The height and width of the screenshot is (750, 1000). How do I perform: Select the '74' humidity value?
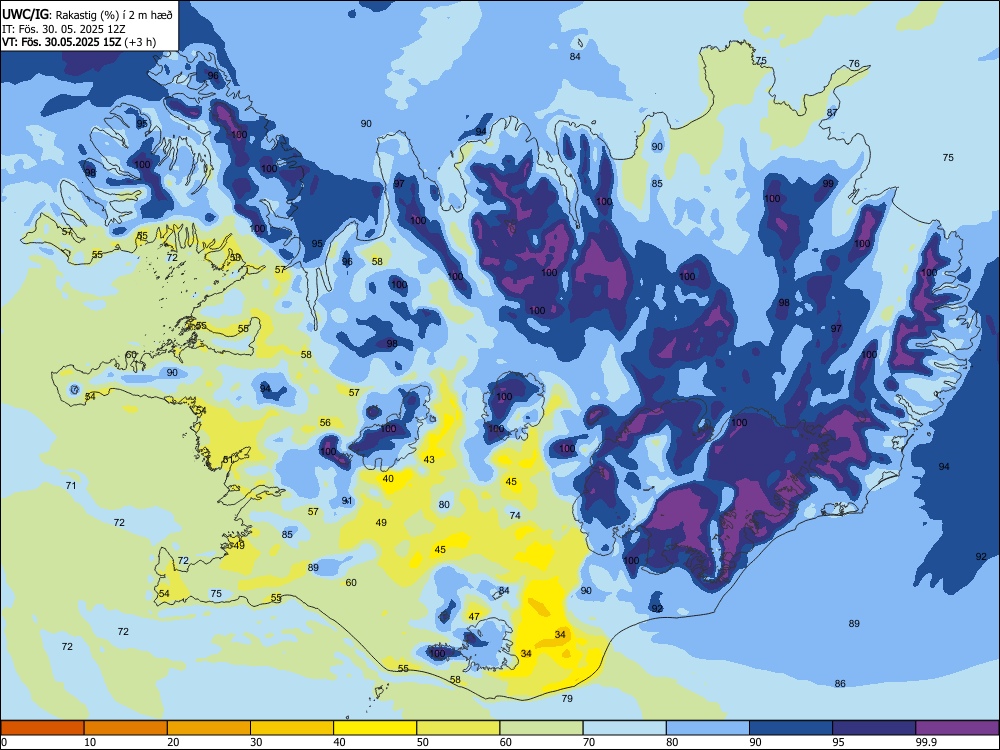[x=515, y=515]
